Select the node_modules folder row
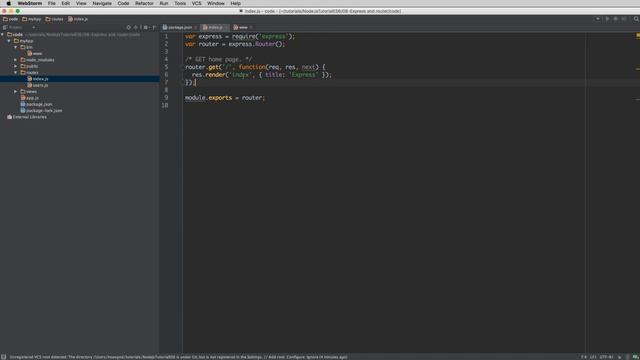Image resolution: width=640 pixels, height=360 pixels. 80,60
